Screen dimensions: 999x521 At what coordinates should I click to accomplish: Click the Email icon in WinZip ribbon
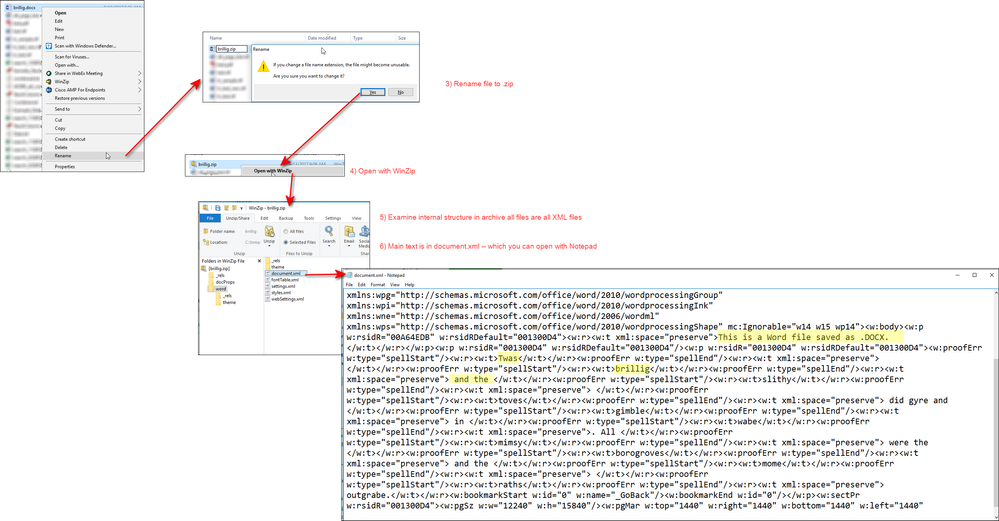pyautogui.click(x=349, y=231)
